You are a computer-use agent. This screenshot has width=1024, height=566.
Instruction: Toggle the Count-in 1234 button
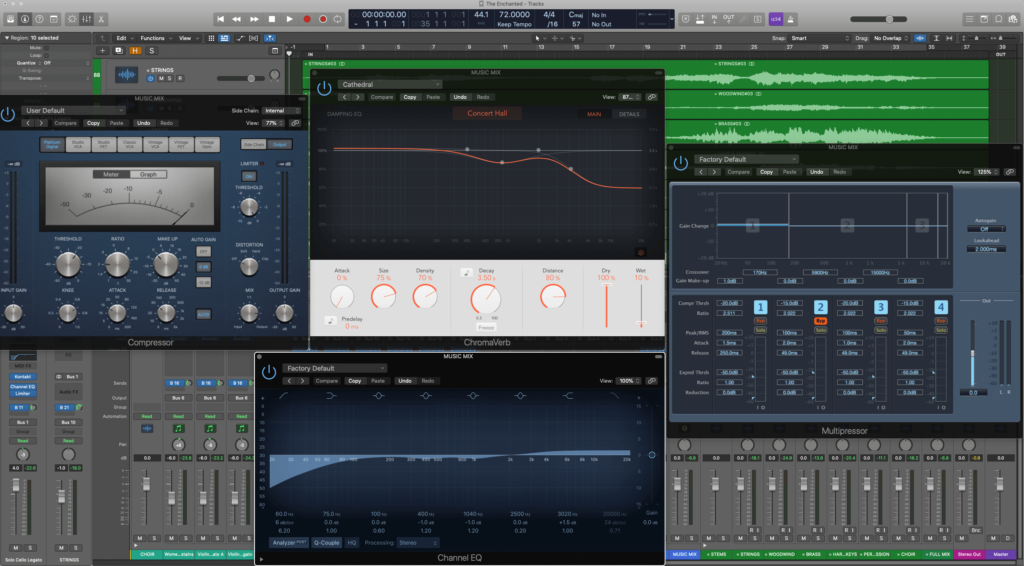(775, 19)
